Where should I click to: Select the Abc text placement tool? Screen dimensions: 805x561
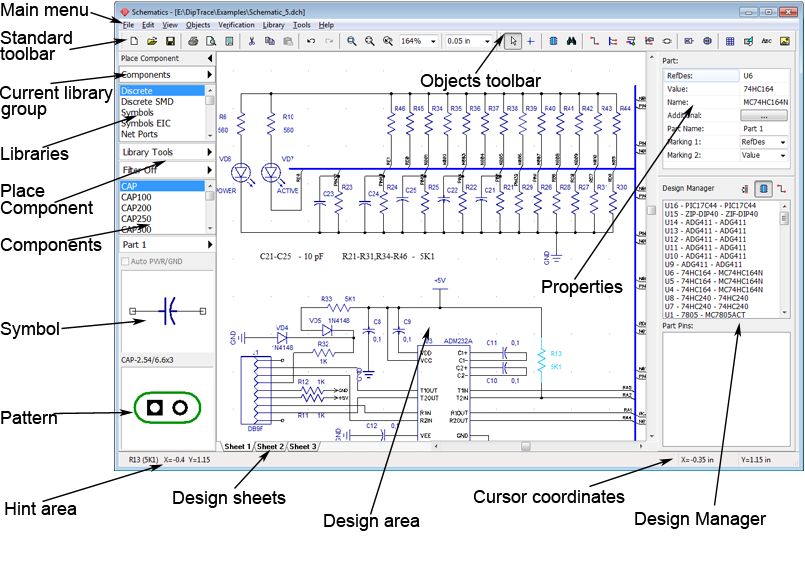(x=766, y=41)
